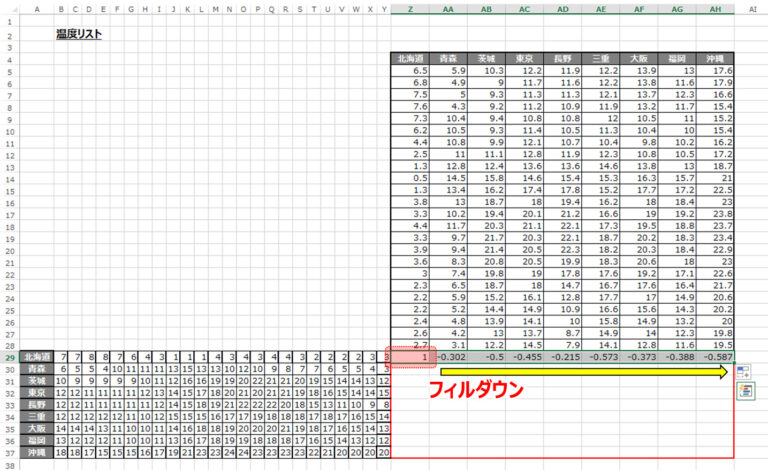Click the fill handle on the selection corner
This screenshot has width=768, height=470.
(734, 363)
